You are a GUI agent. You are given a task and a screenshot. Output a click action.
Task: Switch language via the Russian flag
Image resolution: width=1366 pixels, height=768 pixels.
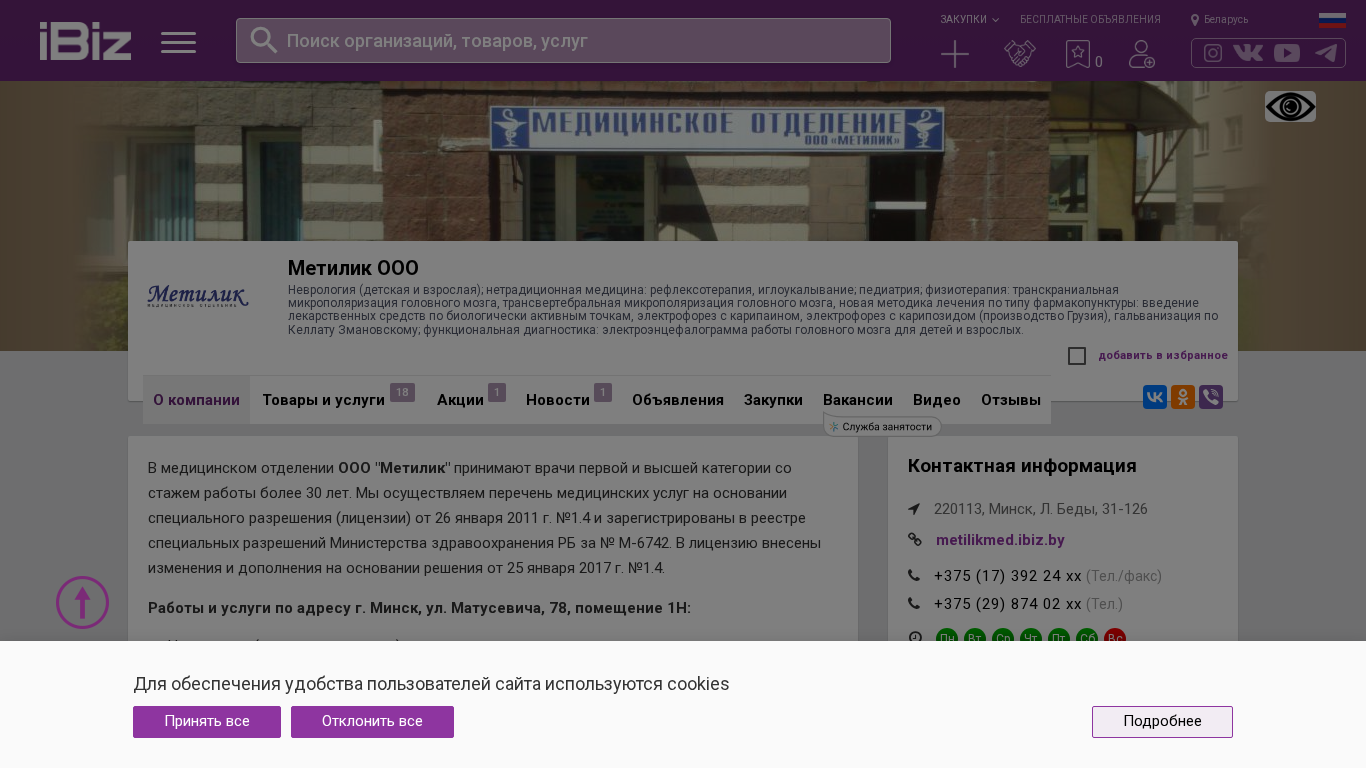[x=1332, y=20]
